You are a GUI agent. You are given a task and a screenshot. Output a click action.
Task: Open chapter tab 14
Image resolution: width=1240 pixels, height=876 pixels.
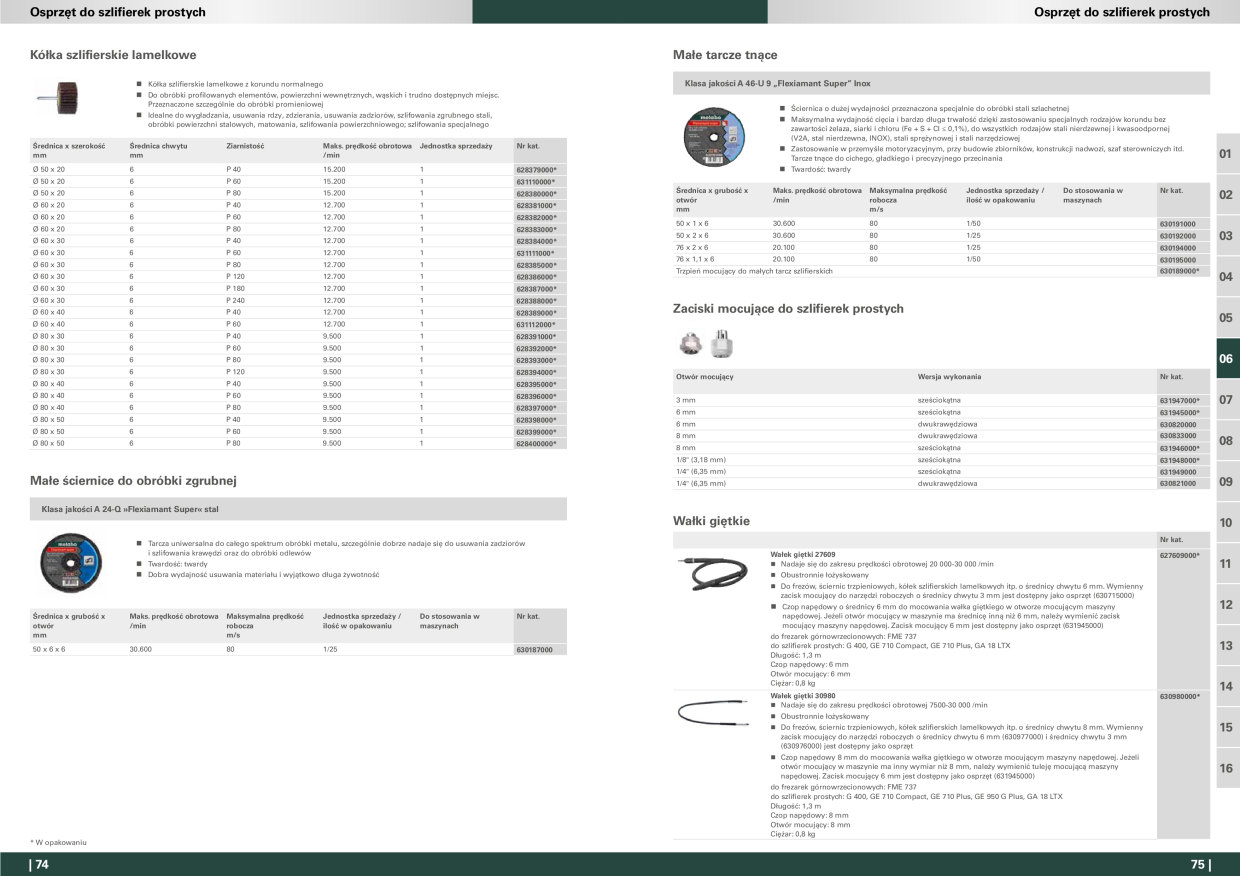click(x=1227, y=687)
